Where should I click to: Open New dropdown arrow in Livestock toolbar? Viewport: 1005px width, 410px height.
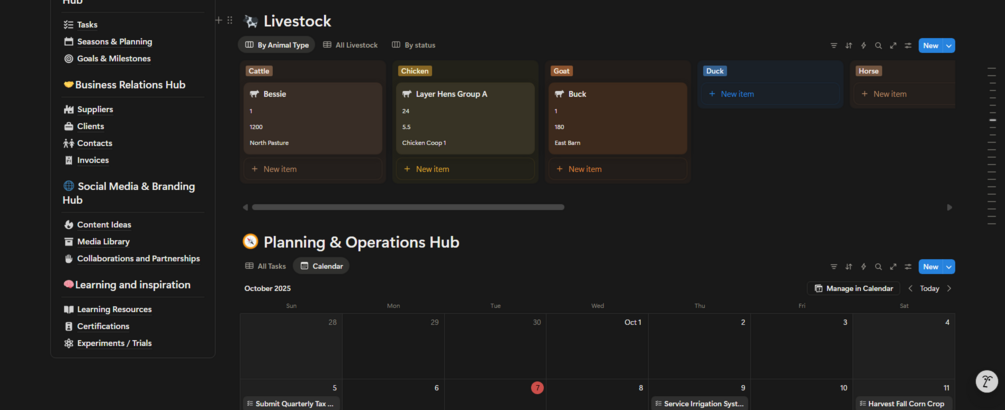(x=949, y=45)
